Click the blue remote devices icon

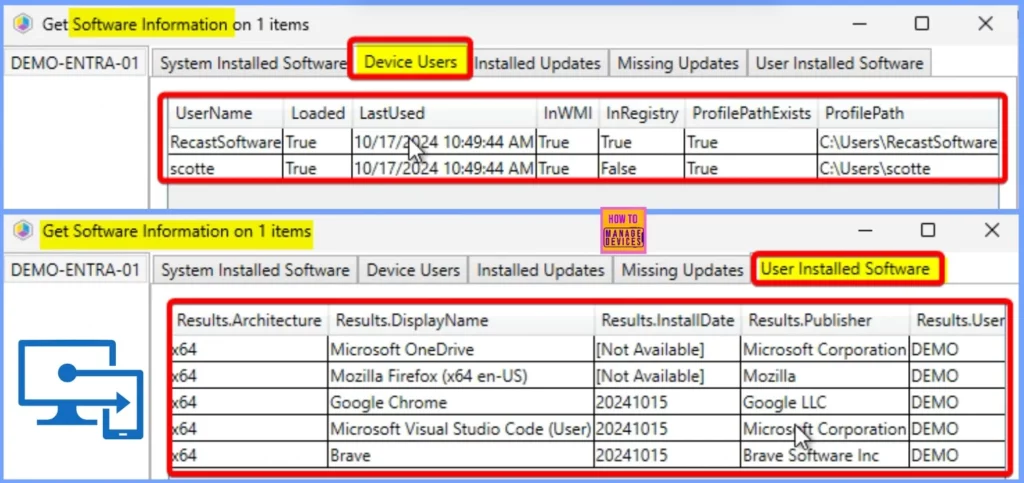(80, 388)
